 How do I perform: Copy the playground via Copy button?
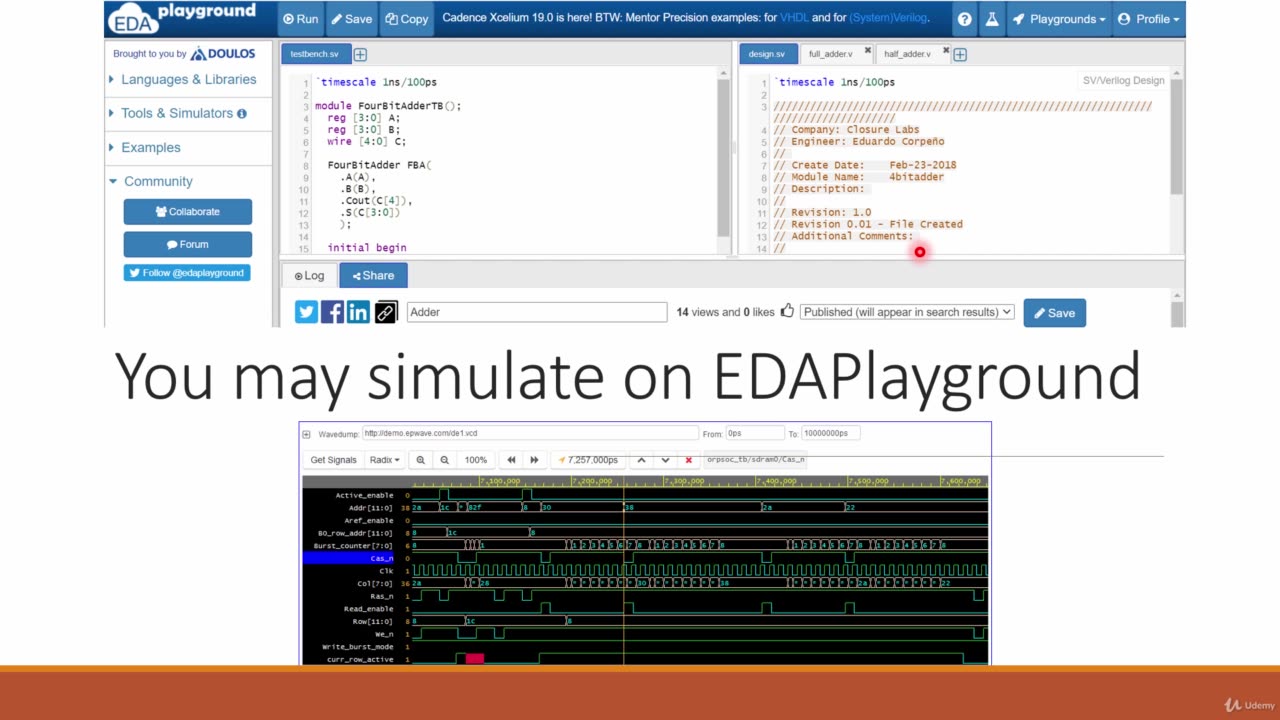[407, 19]
